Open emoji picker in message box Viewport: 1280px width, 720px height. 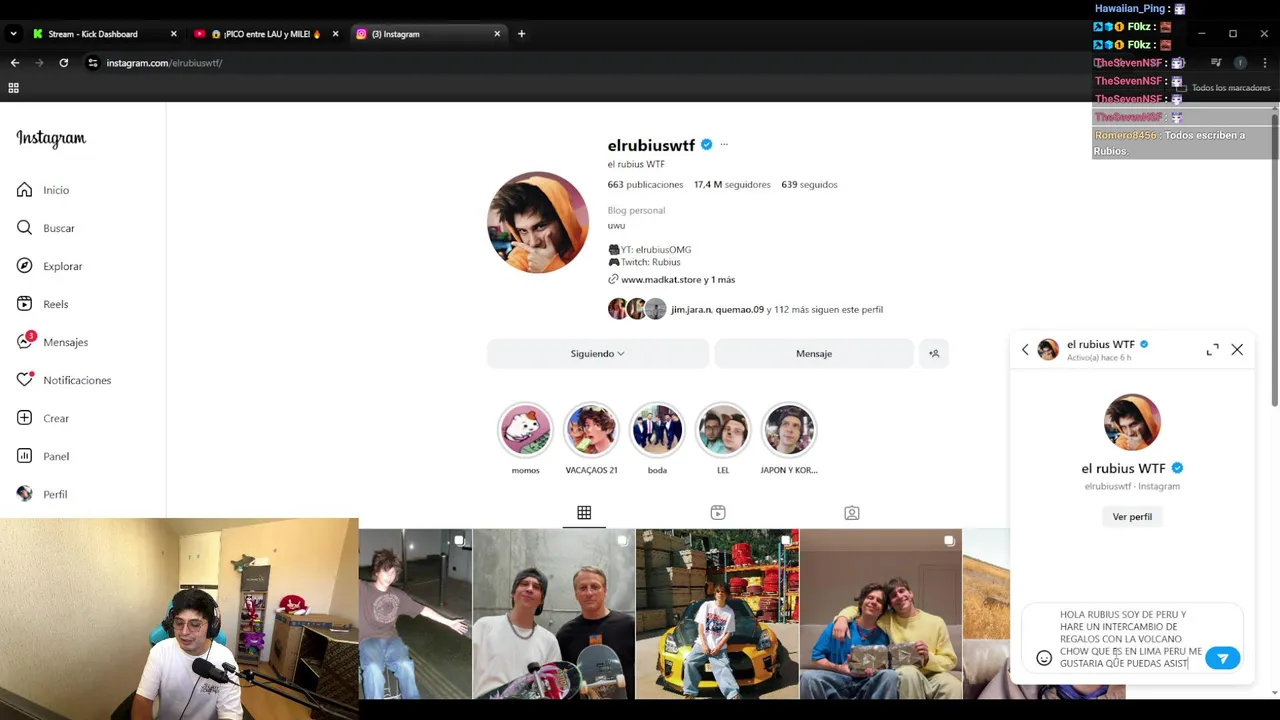[x=1044, y=658]
